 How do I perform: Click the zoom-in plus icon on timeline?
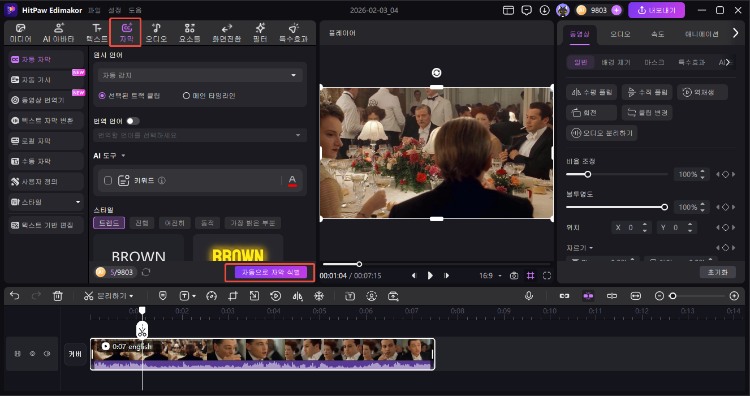click(734, 296)
